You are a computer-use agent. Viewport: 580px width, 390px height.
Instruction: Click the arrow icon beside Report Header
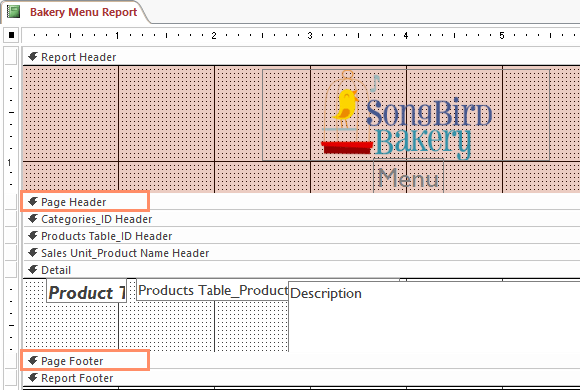33,57
